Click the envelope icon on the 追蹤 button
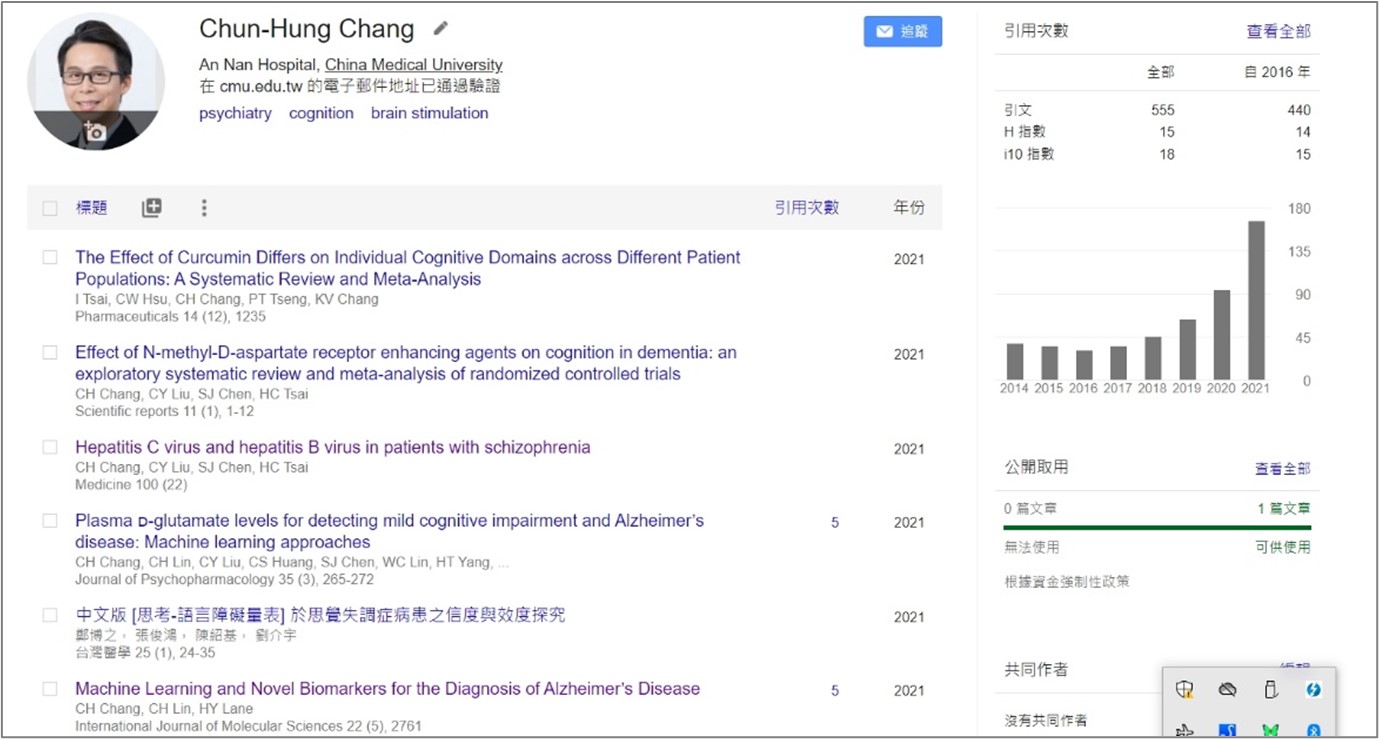The image size is (1379, 739). coord(884,32)
